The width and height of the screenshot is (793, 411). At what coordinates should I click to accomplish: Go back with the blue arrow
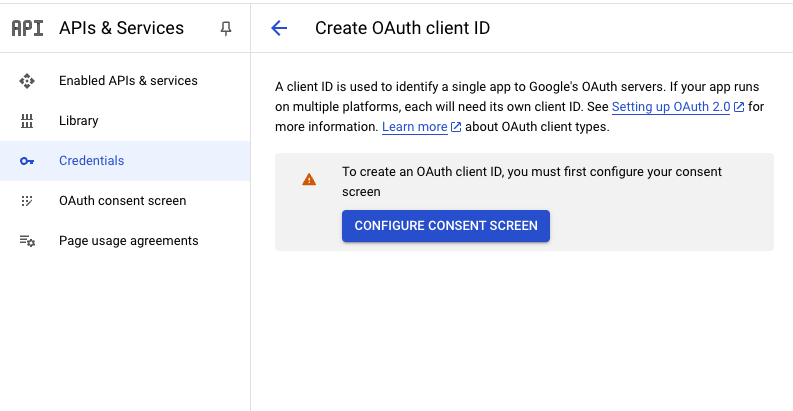(x=279, y=28)
